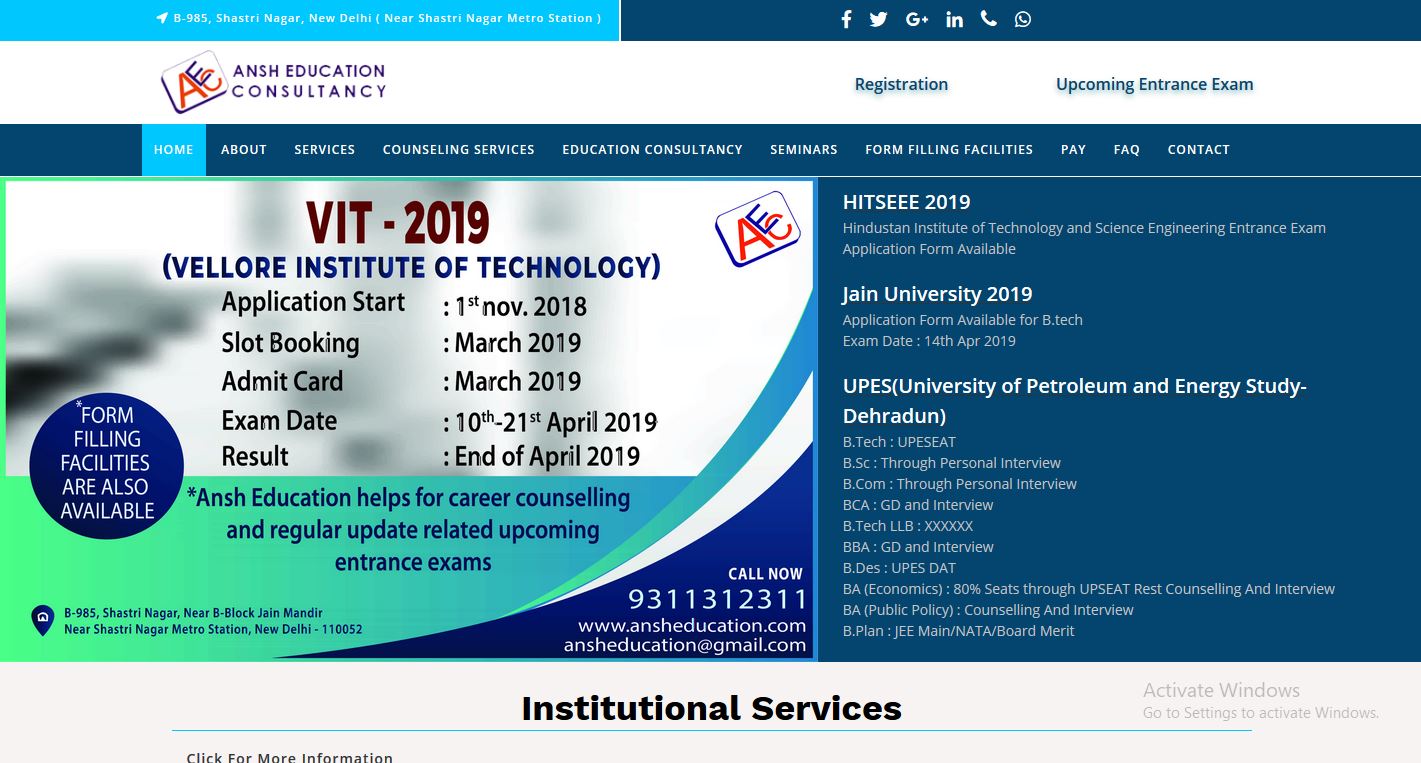Click the Ansh Education Consultancy logo
The image size is (1421, 763).
click(x=273, y=82)
